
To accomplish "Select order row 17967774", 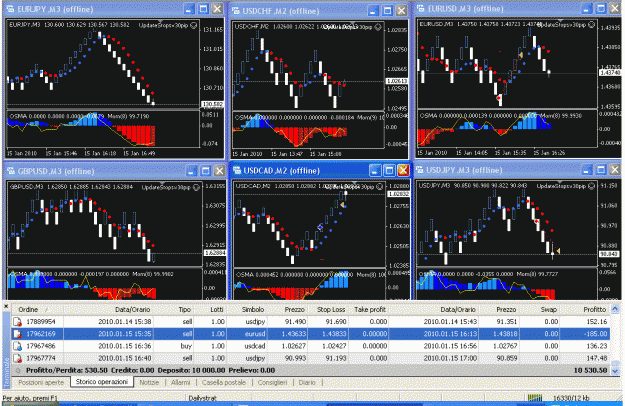I will 311,358.
